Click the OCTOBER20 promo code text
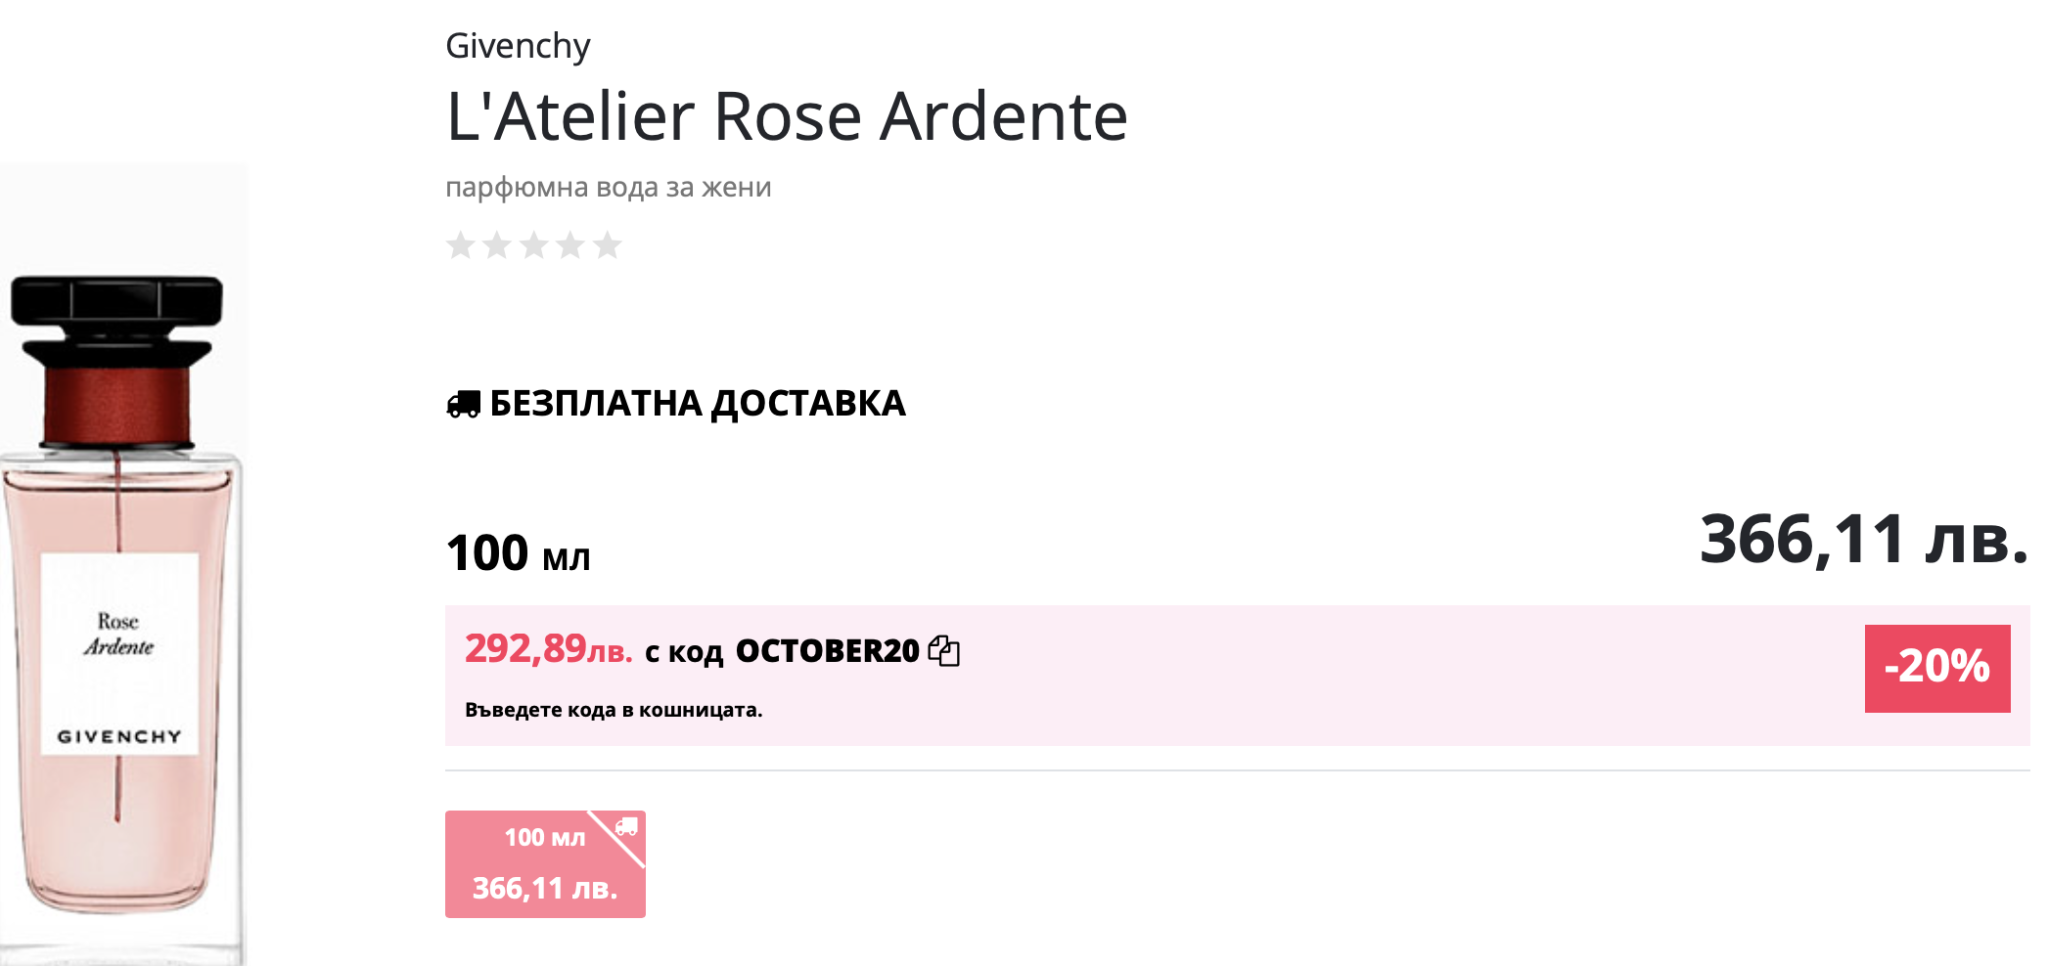 click(827, 651)
